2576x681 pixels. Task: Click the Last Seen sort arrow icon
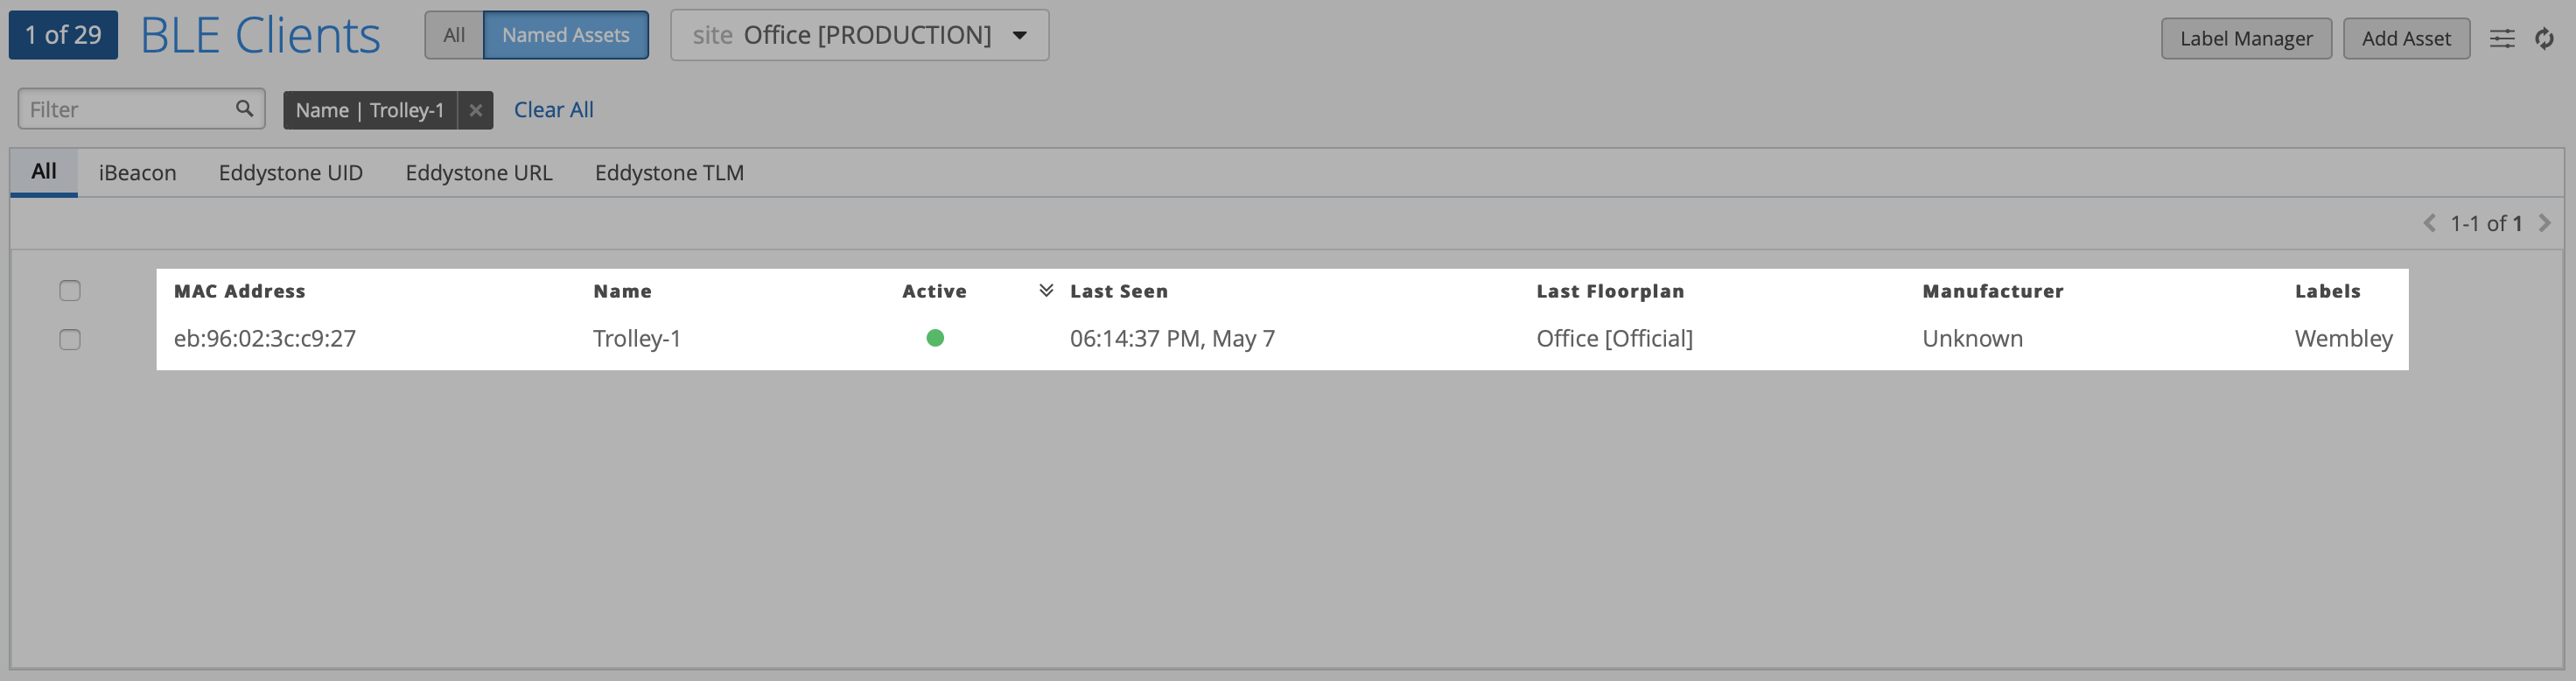pos(1046,291)
